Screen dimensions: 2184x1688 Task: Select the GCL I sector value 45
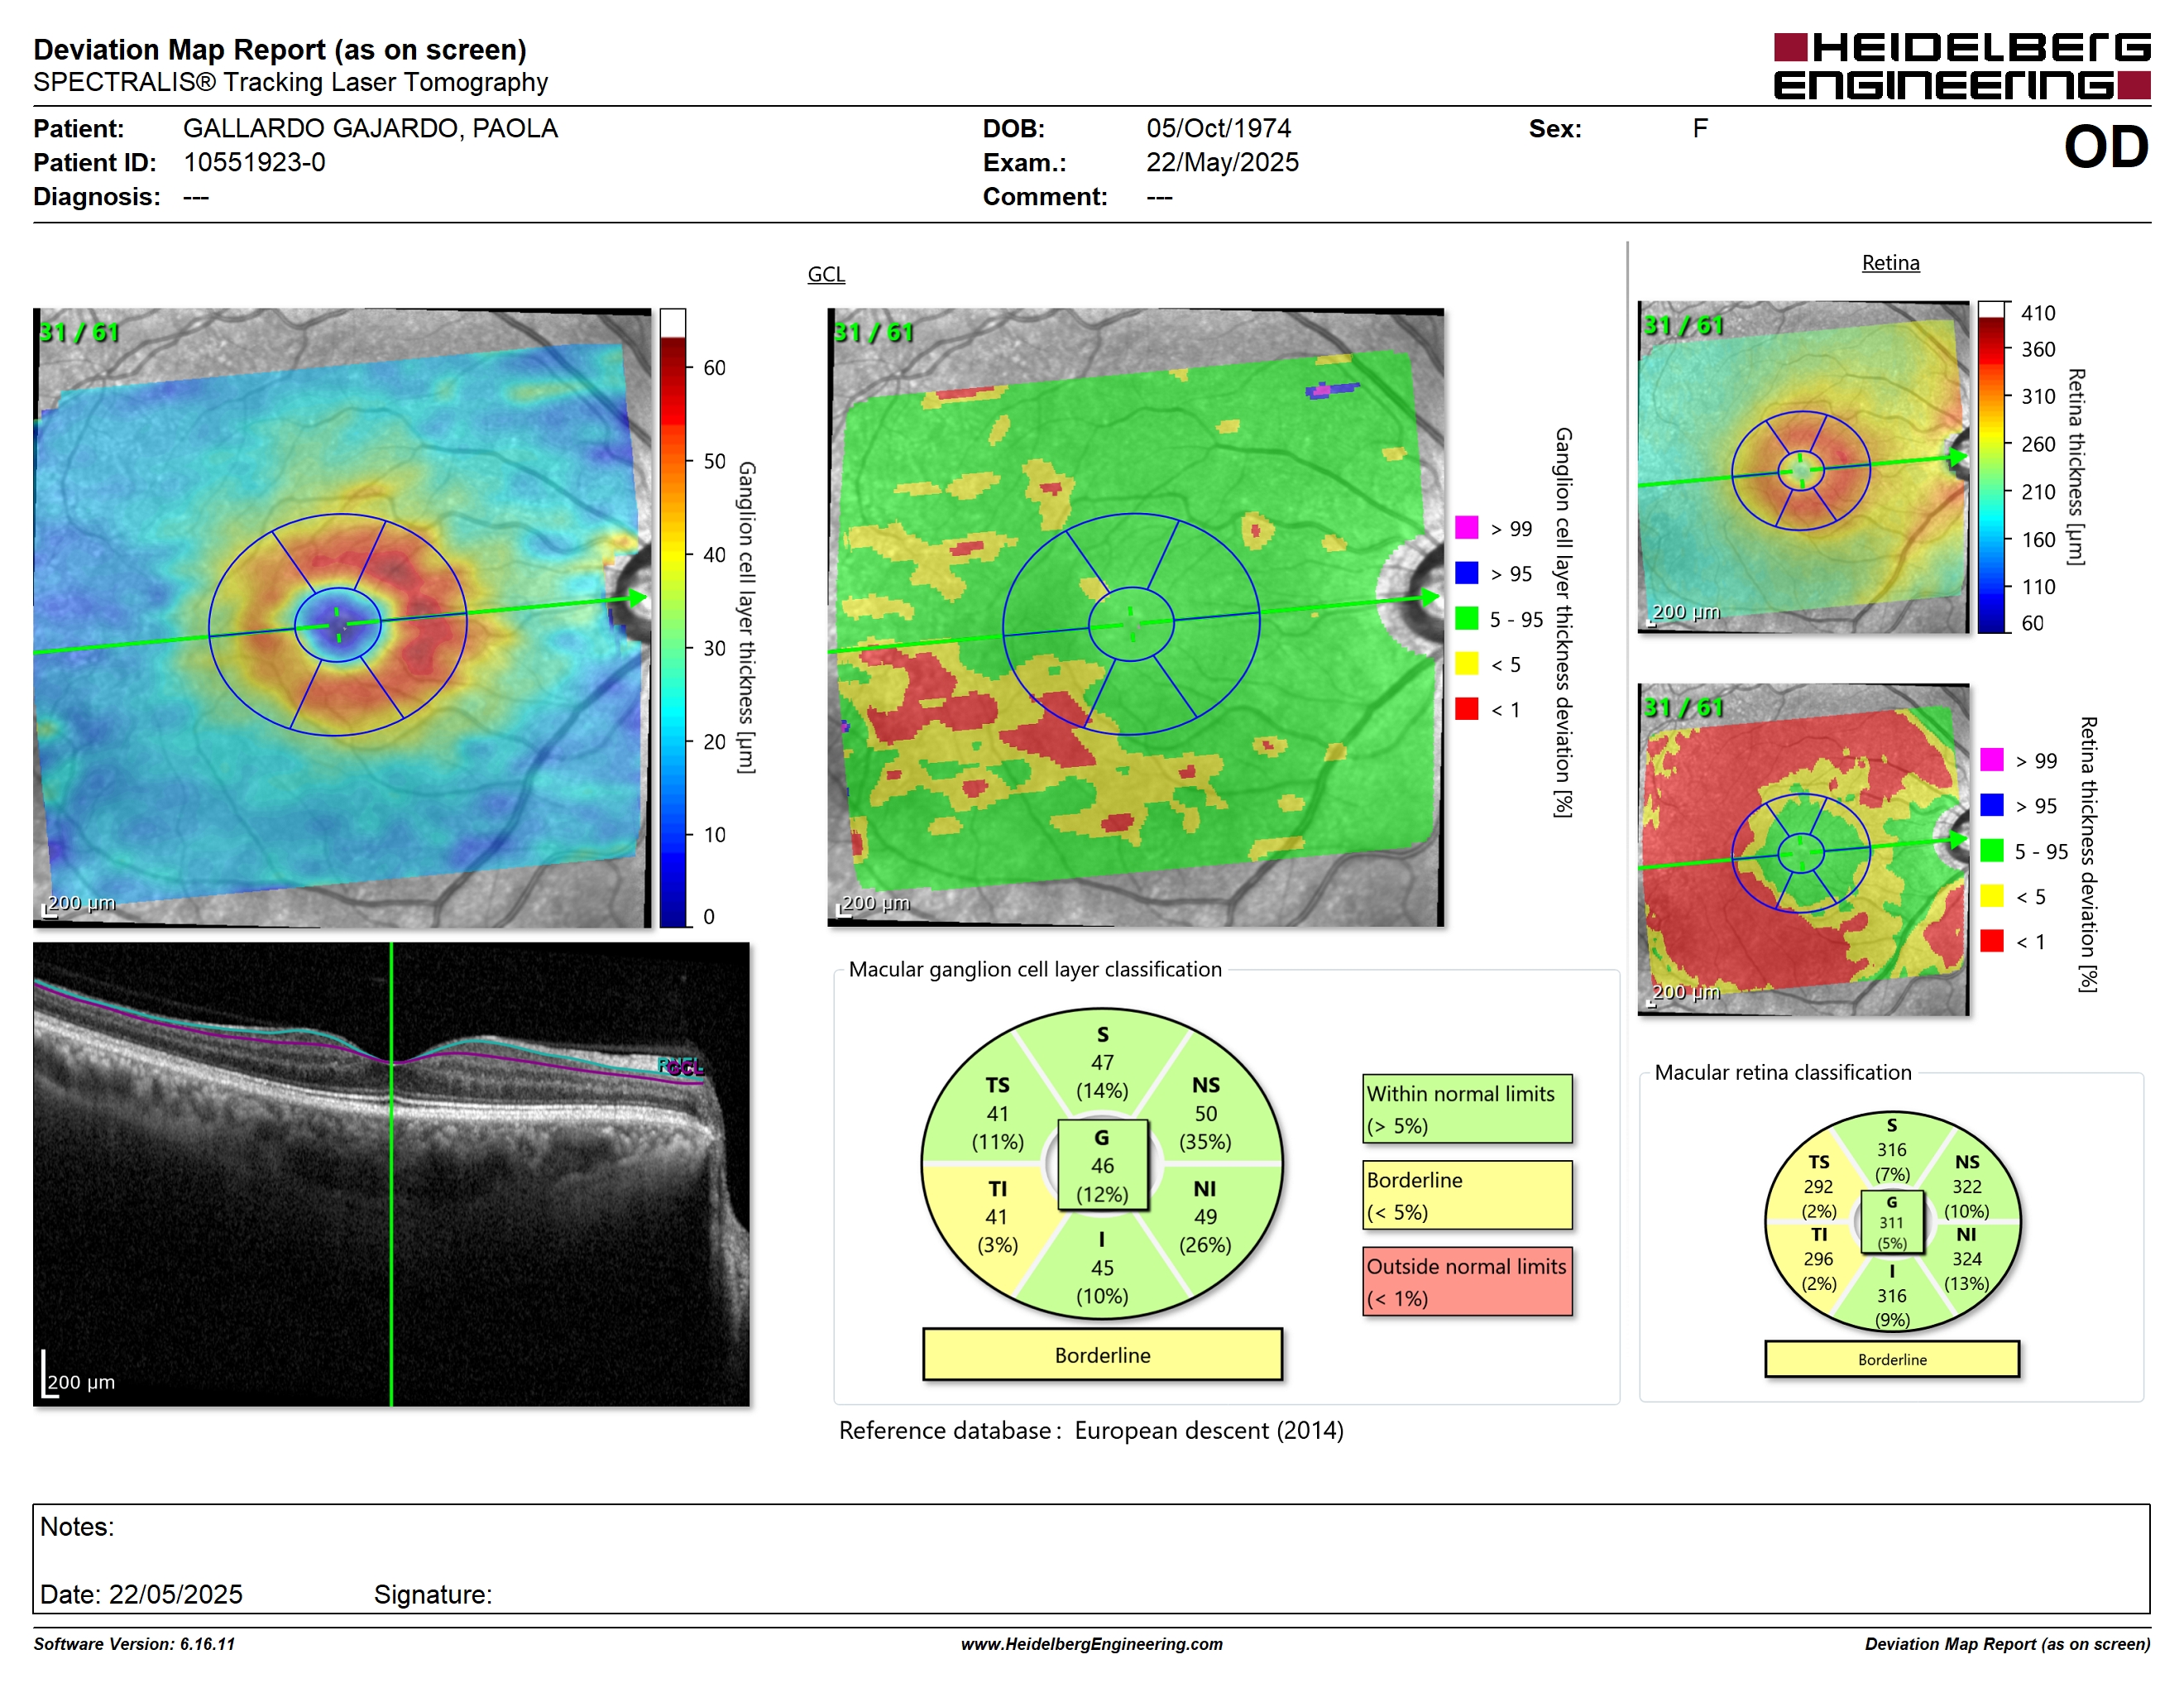coord(1102,1268)
